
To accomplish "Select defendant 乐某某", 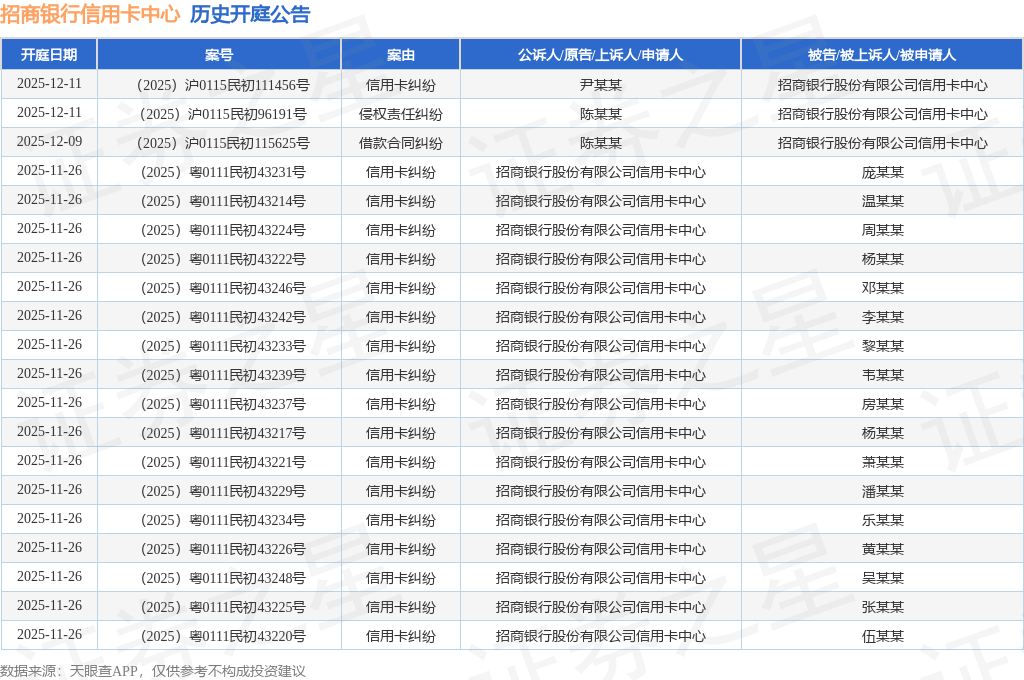I will (x=882, y=520).
